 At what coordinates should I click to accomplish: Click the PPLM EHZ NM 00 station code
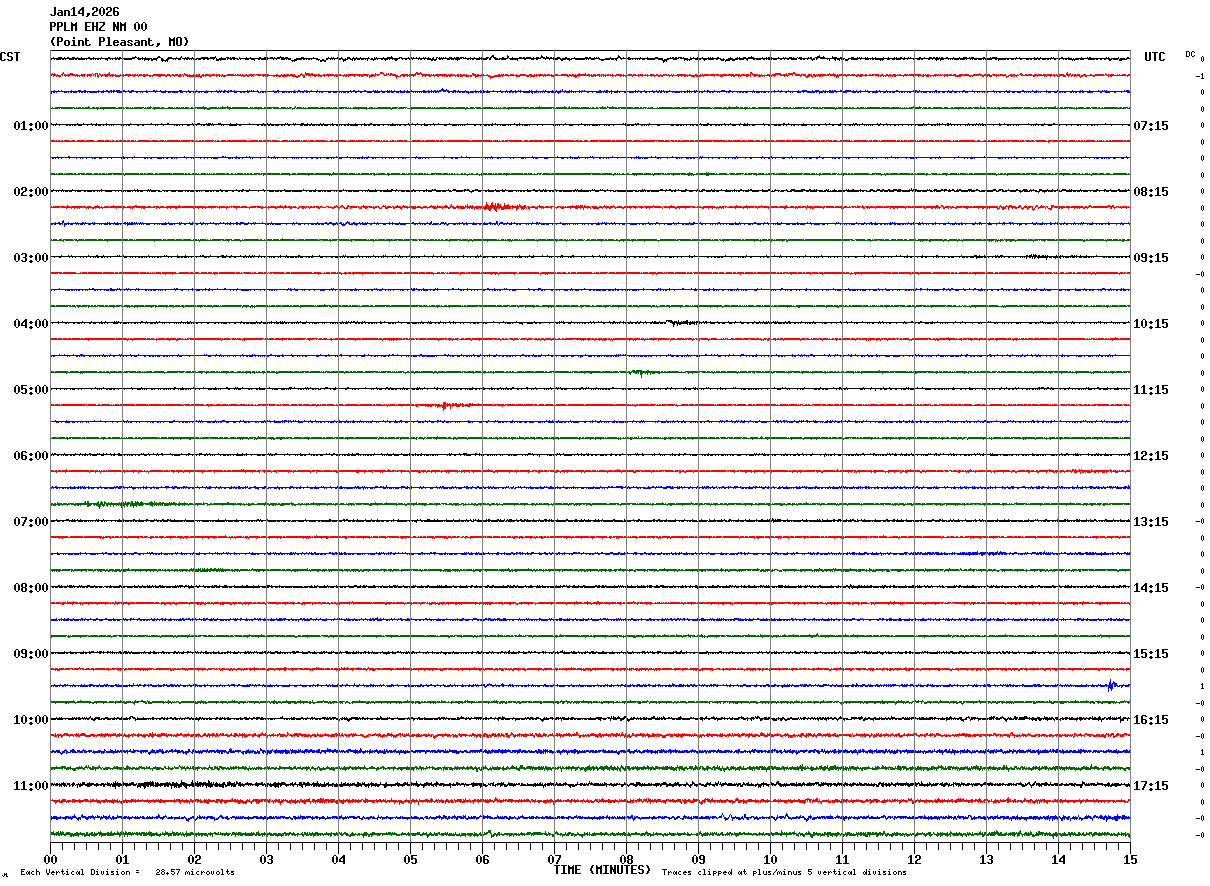pos(98,27)
